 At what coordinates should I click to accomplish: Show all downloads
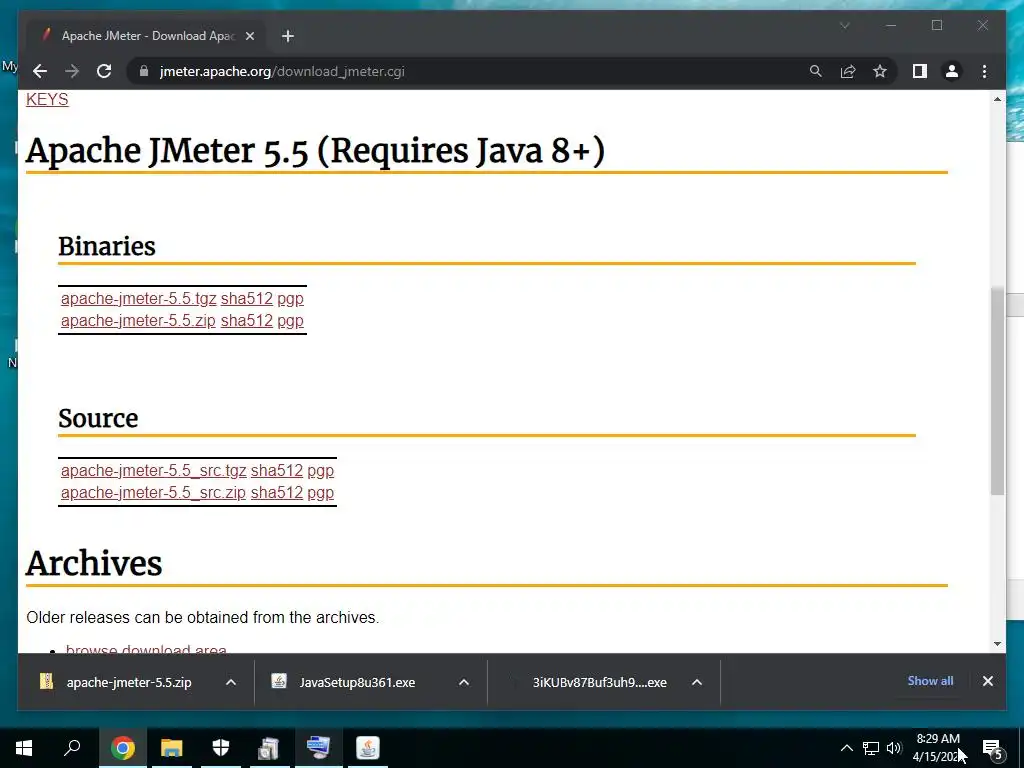(930, 681)
